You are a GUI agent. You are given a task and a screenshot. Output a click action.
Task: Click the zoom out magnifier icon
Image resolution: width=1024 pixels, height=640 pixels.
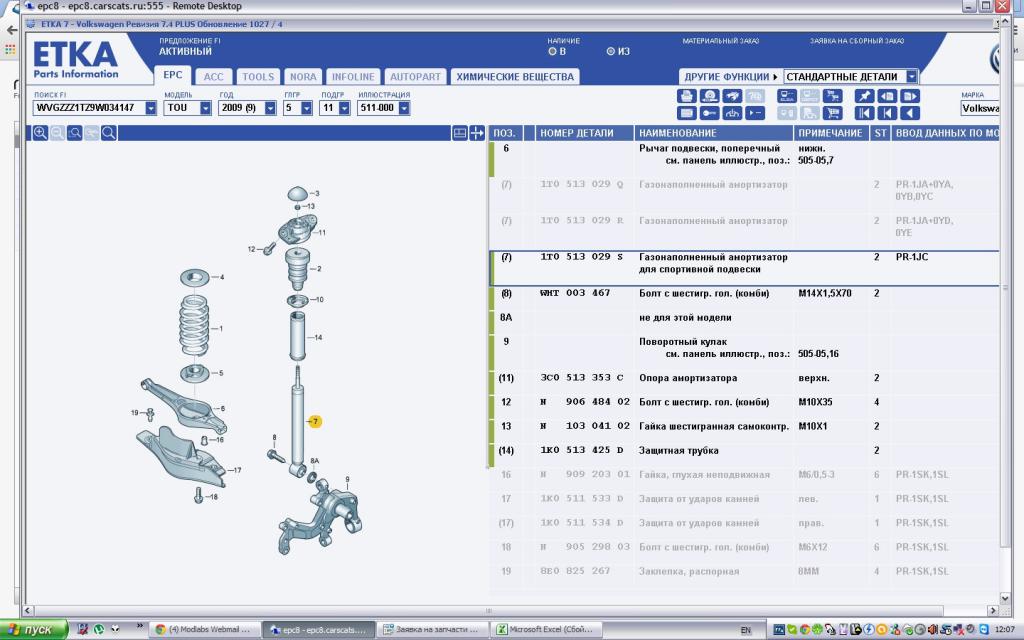[x=57, y=133]
